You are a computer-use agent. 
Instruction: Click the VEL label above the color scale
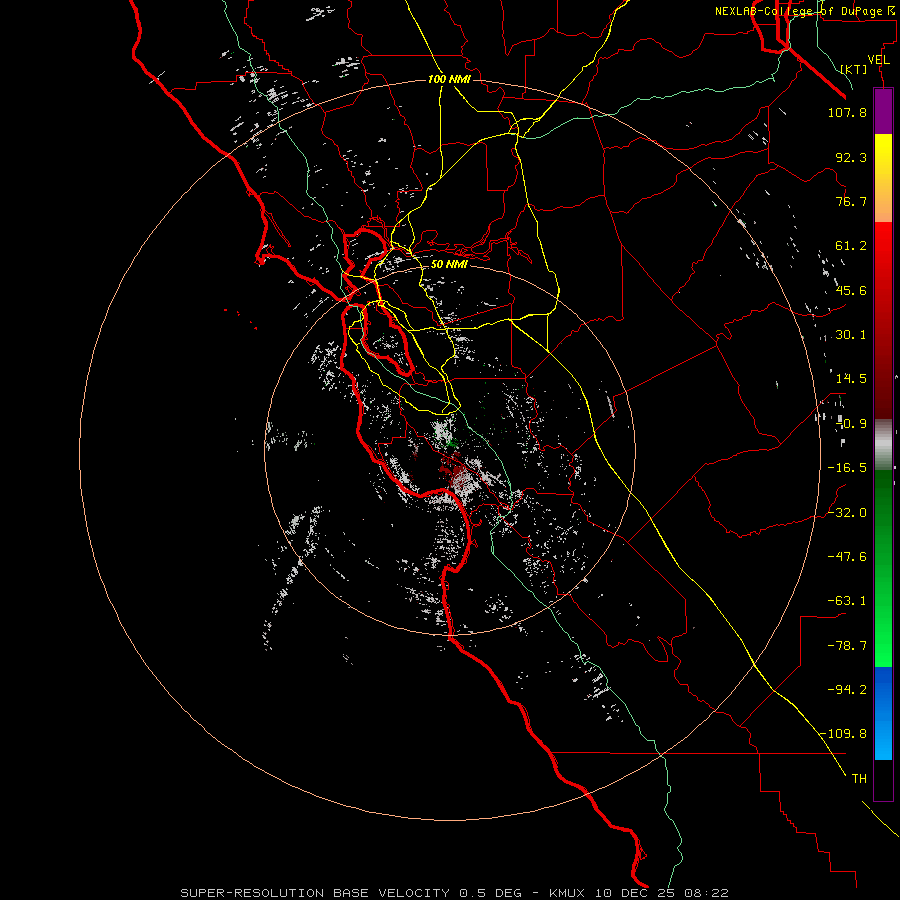878,60
